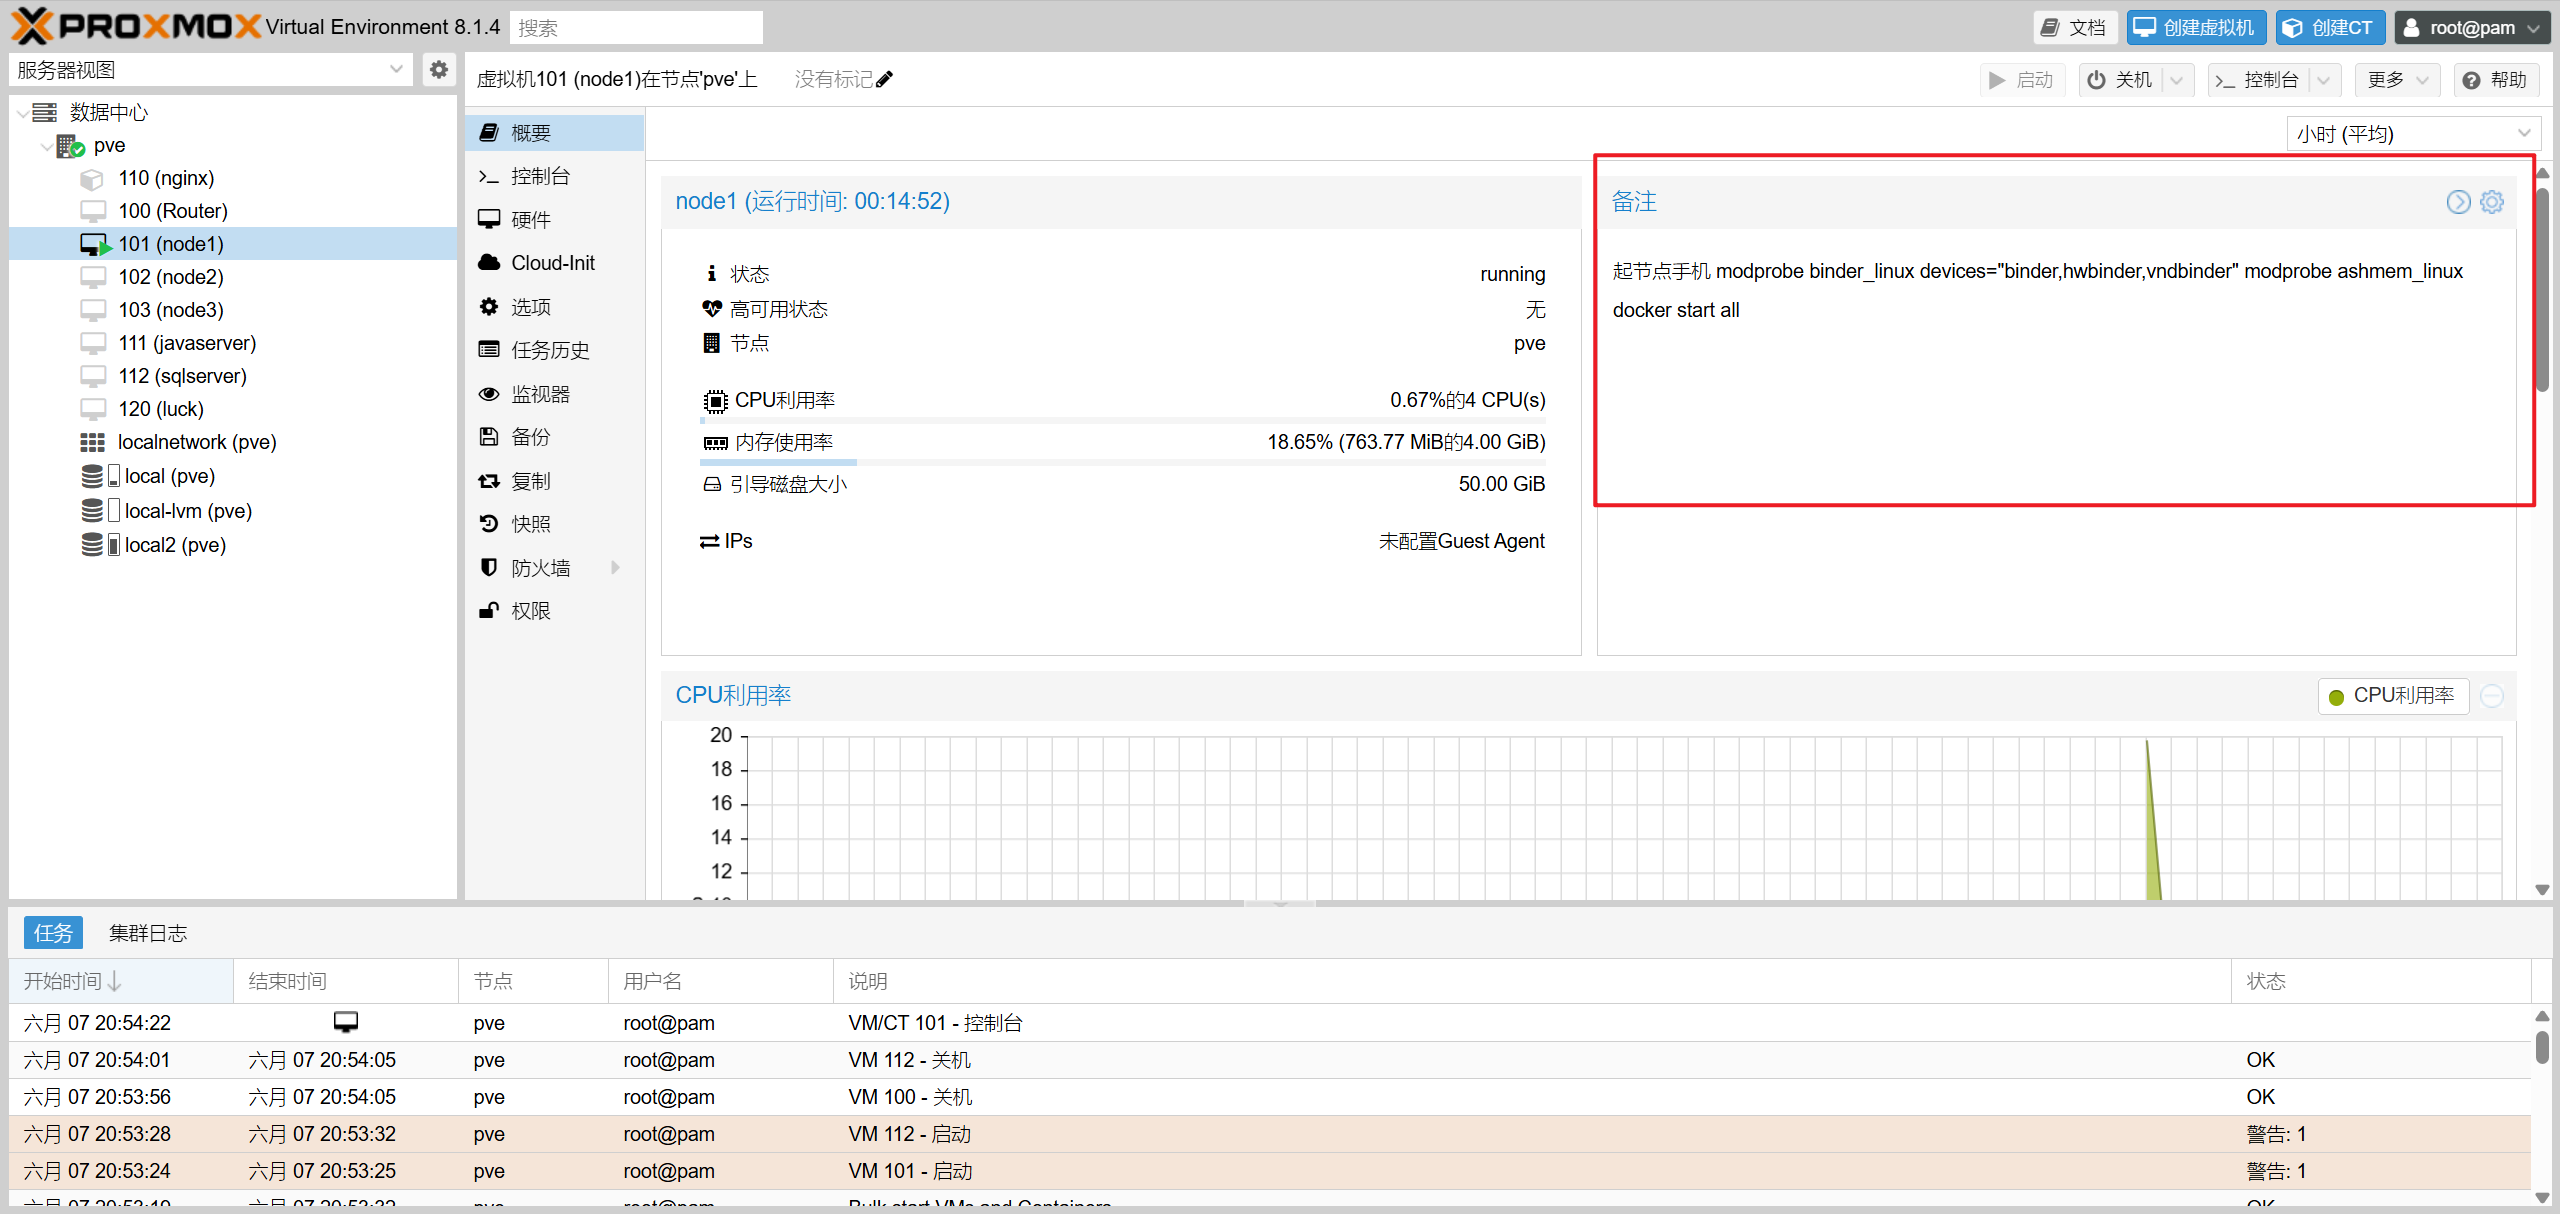Open the Cloud-Init section
The width and height of the screenshot is (2560, 1214).
pyautogui.click(x=552, y=263)
